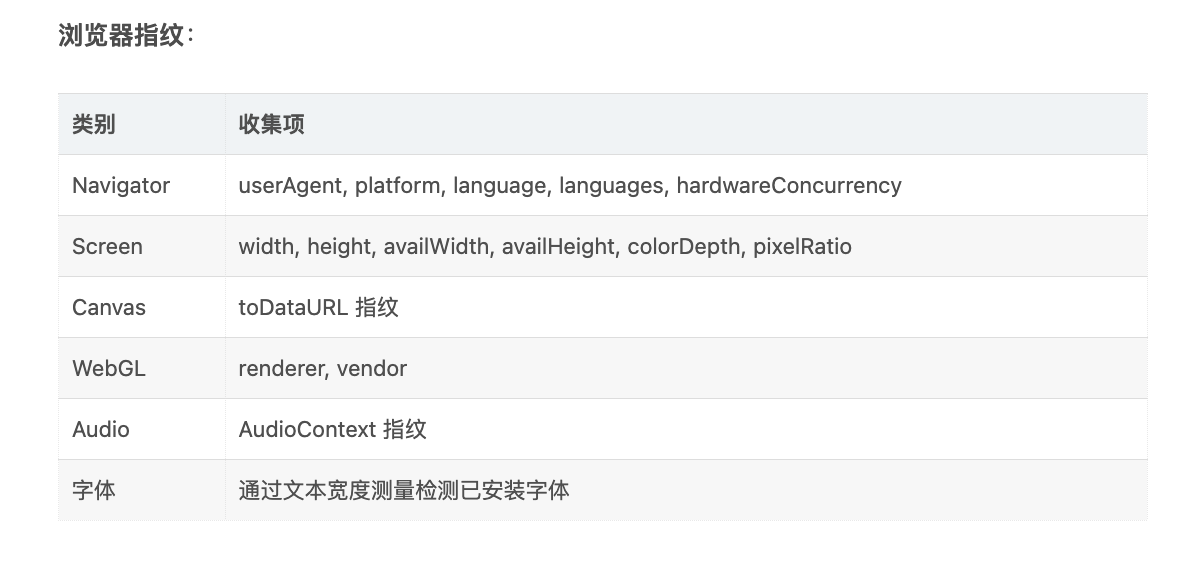
Task: Click availWidth in the Screen row
Action: [x=436, y=246]
